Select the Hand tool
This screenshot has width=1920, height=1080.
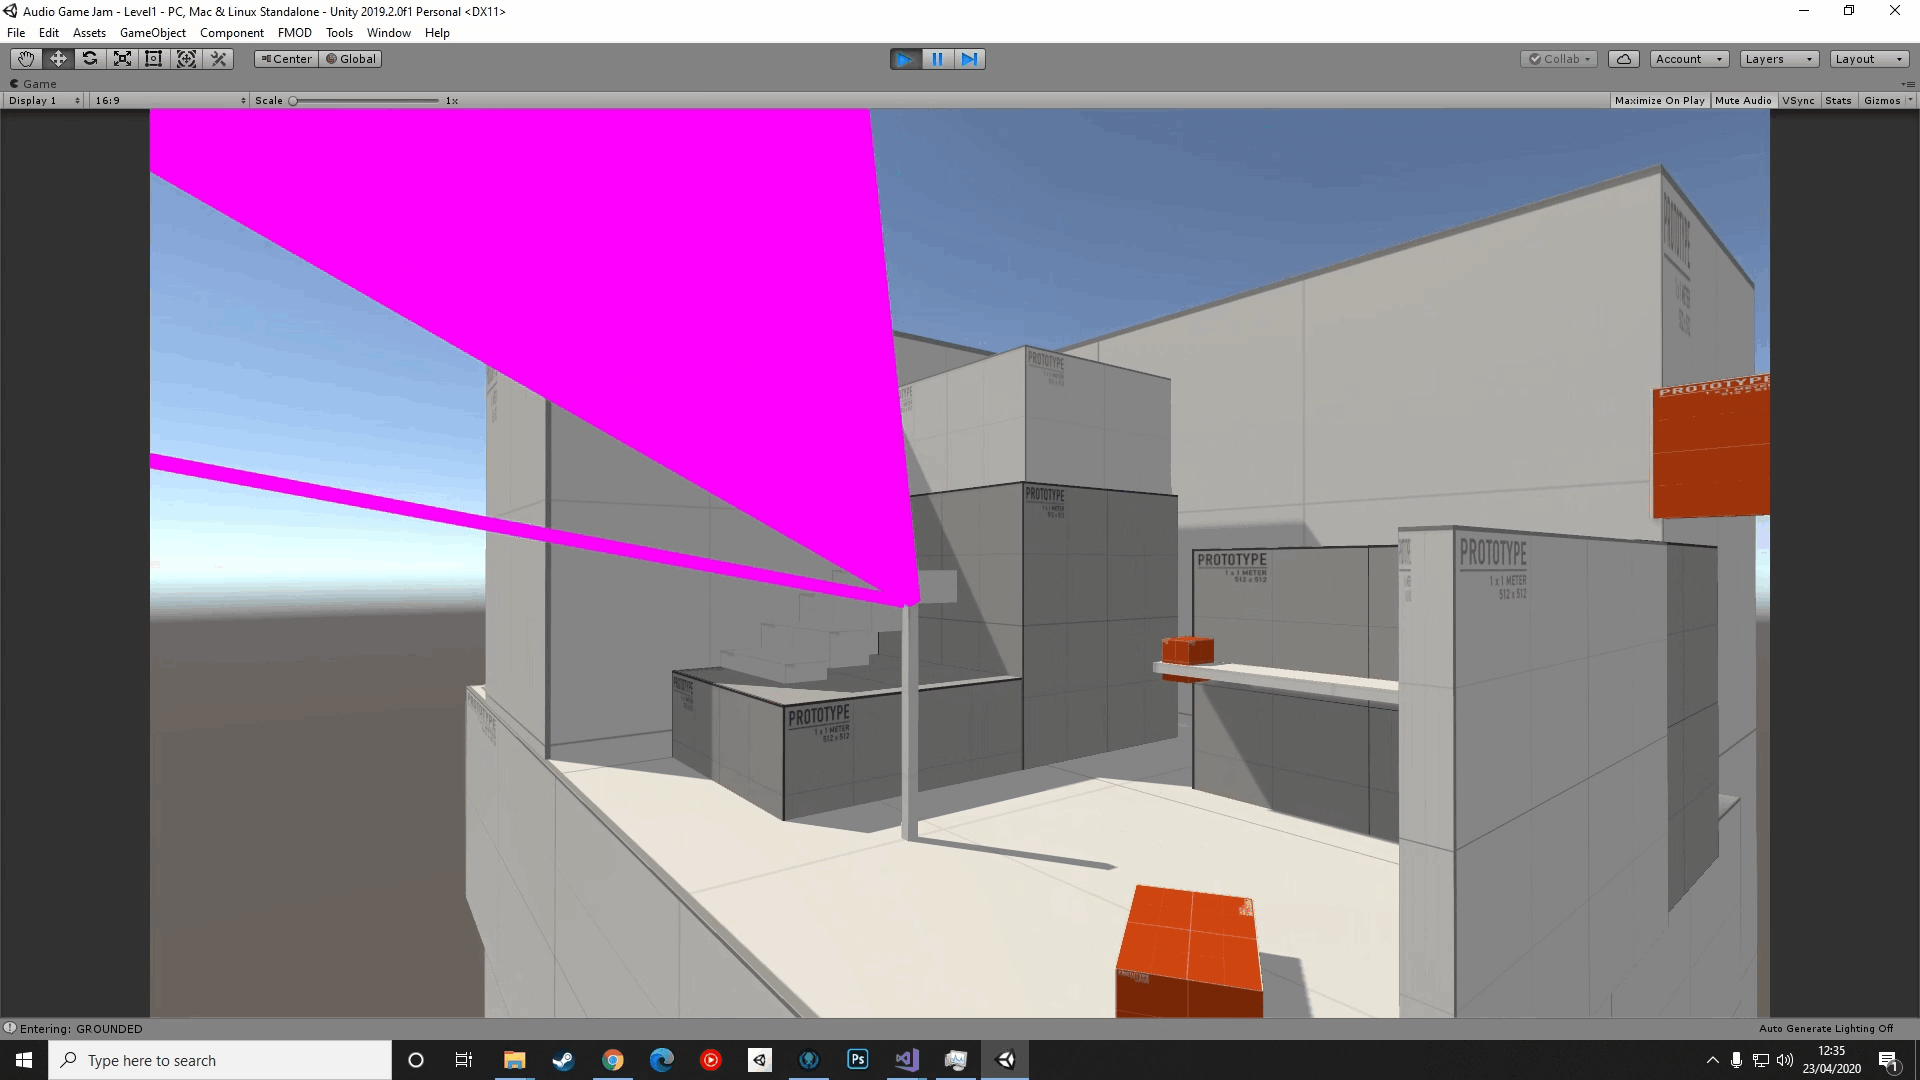click(26, 59)
